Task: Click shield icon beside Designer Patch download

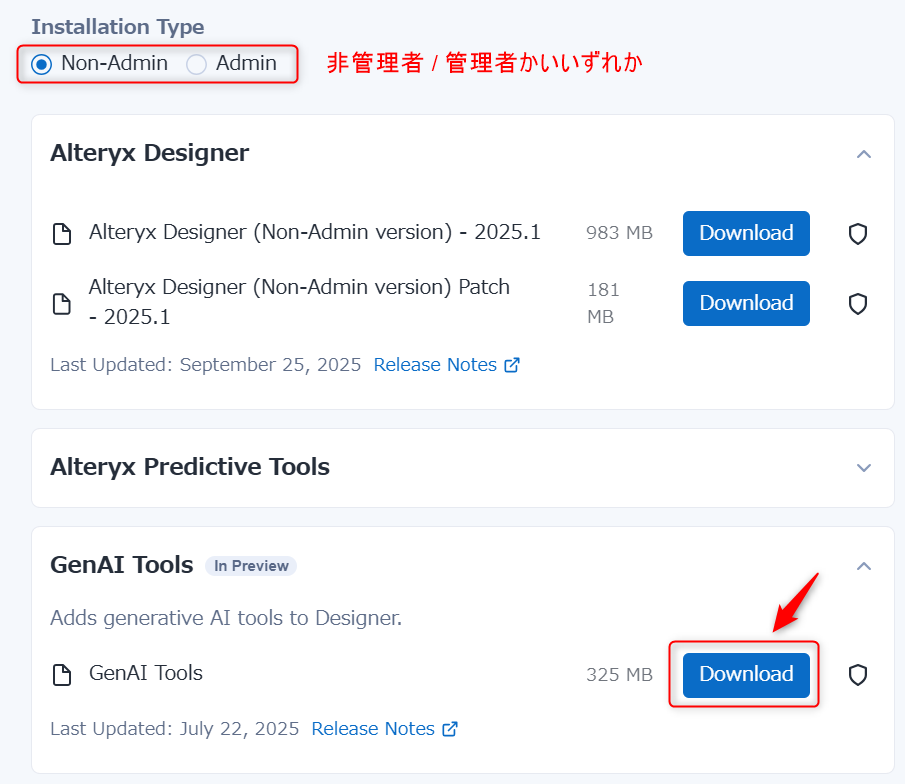Action: click(857, 304)
